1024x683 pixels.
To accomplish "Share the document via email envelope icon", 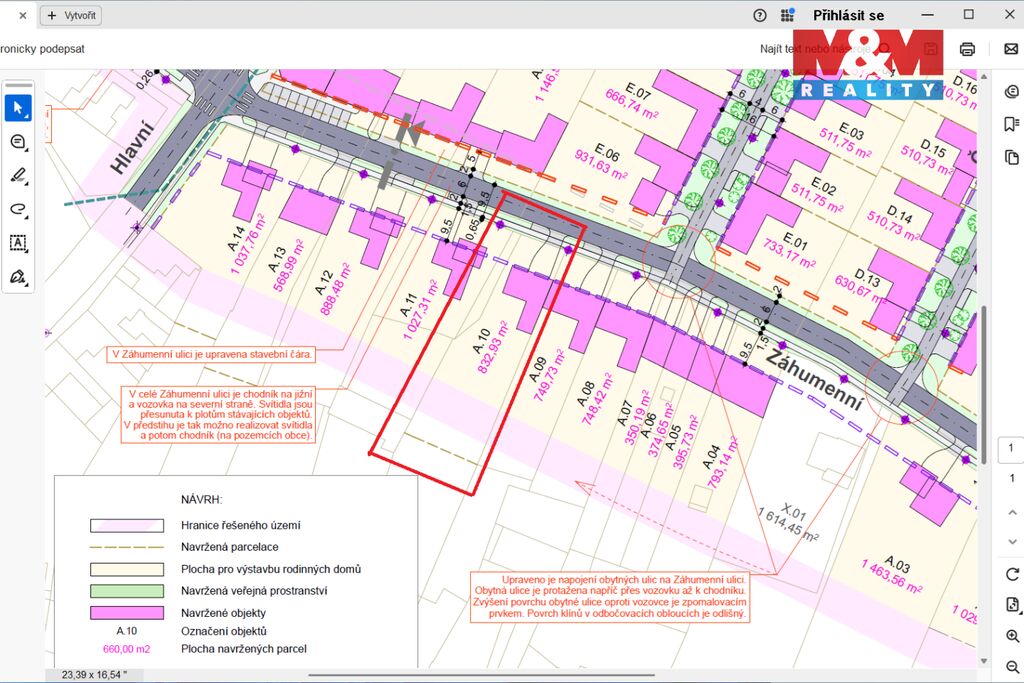I will (1010, 49).
